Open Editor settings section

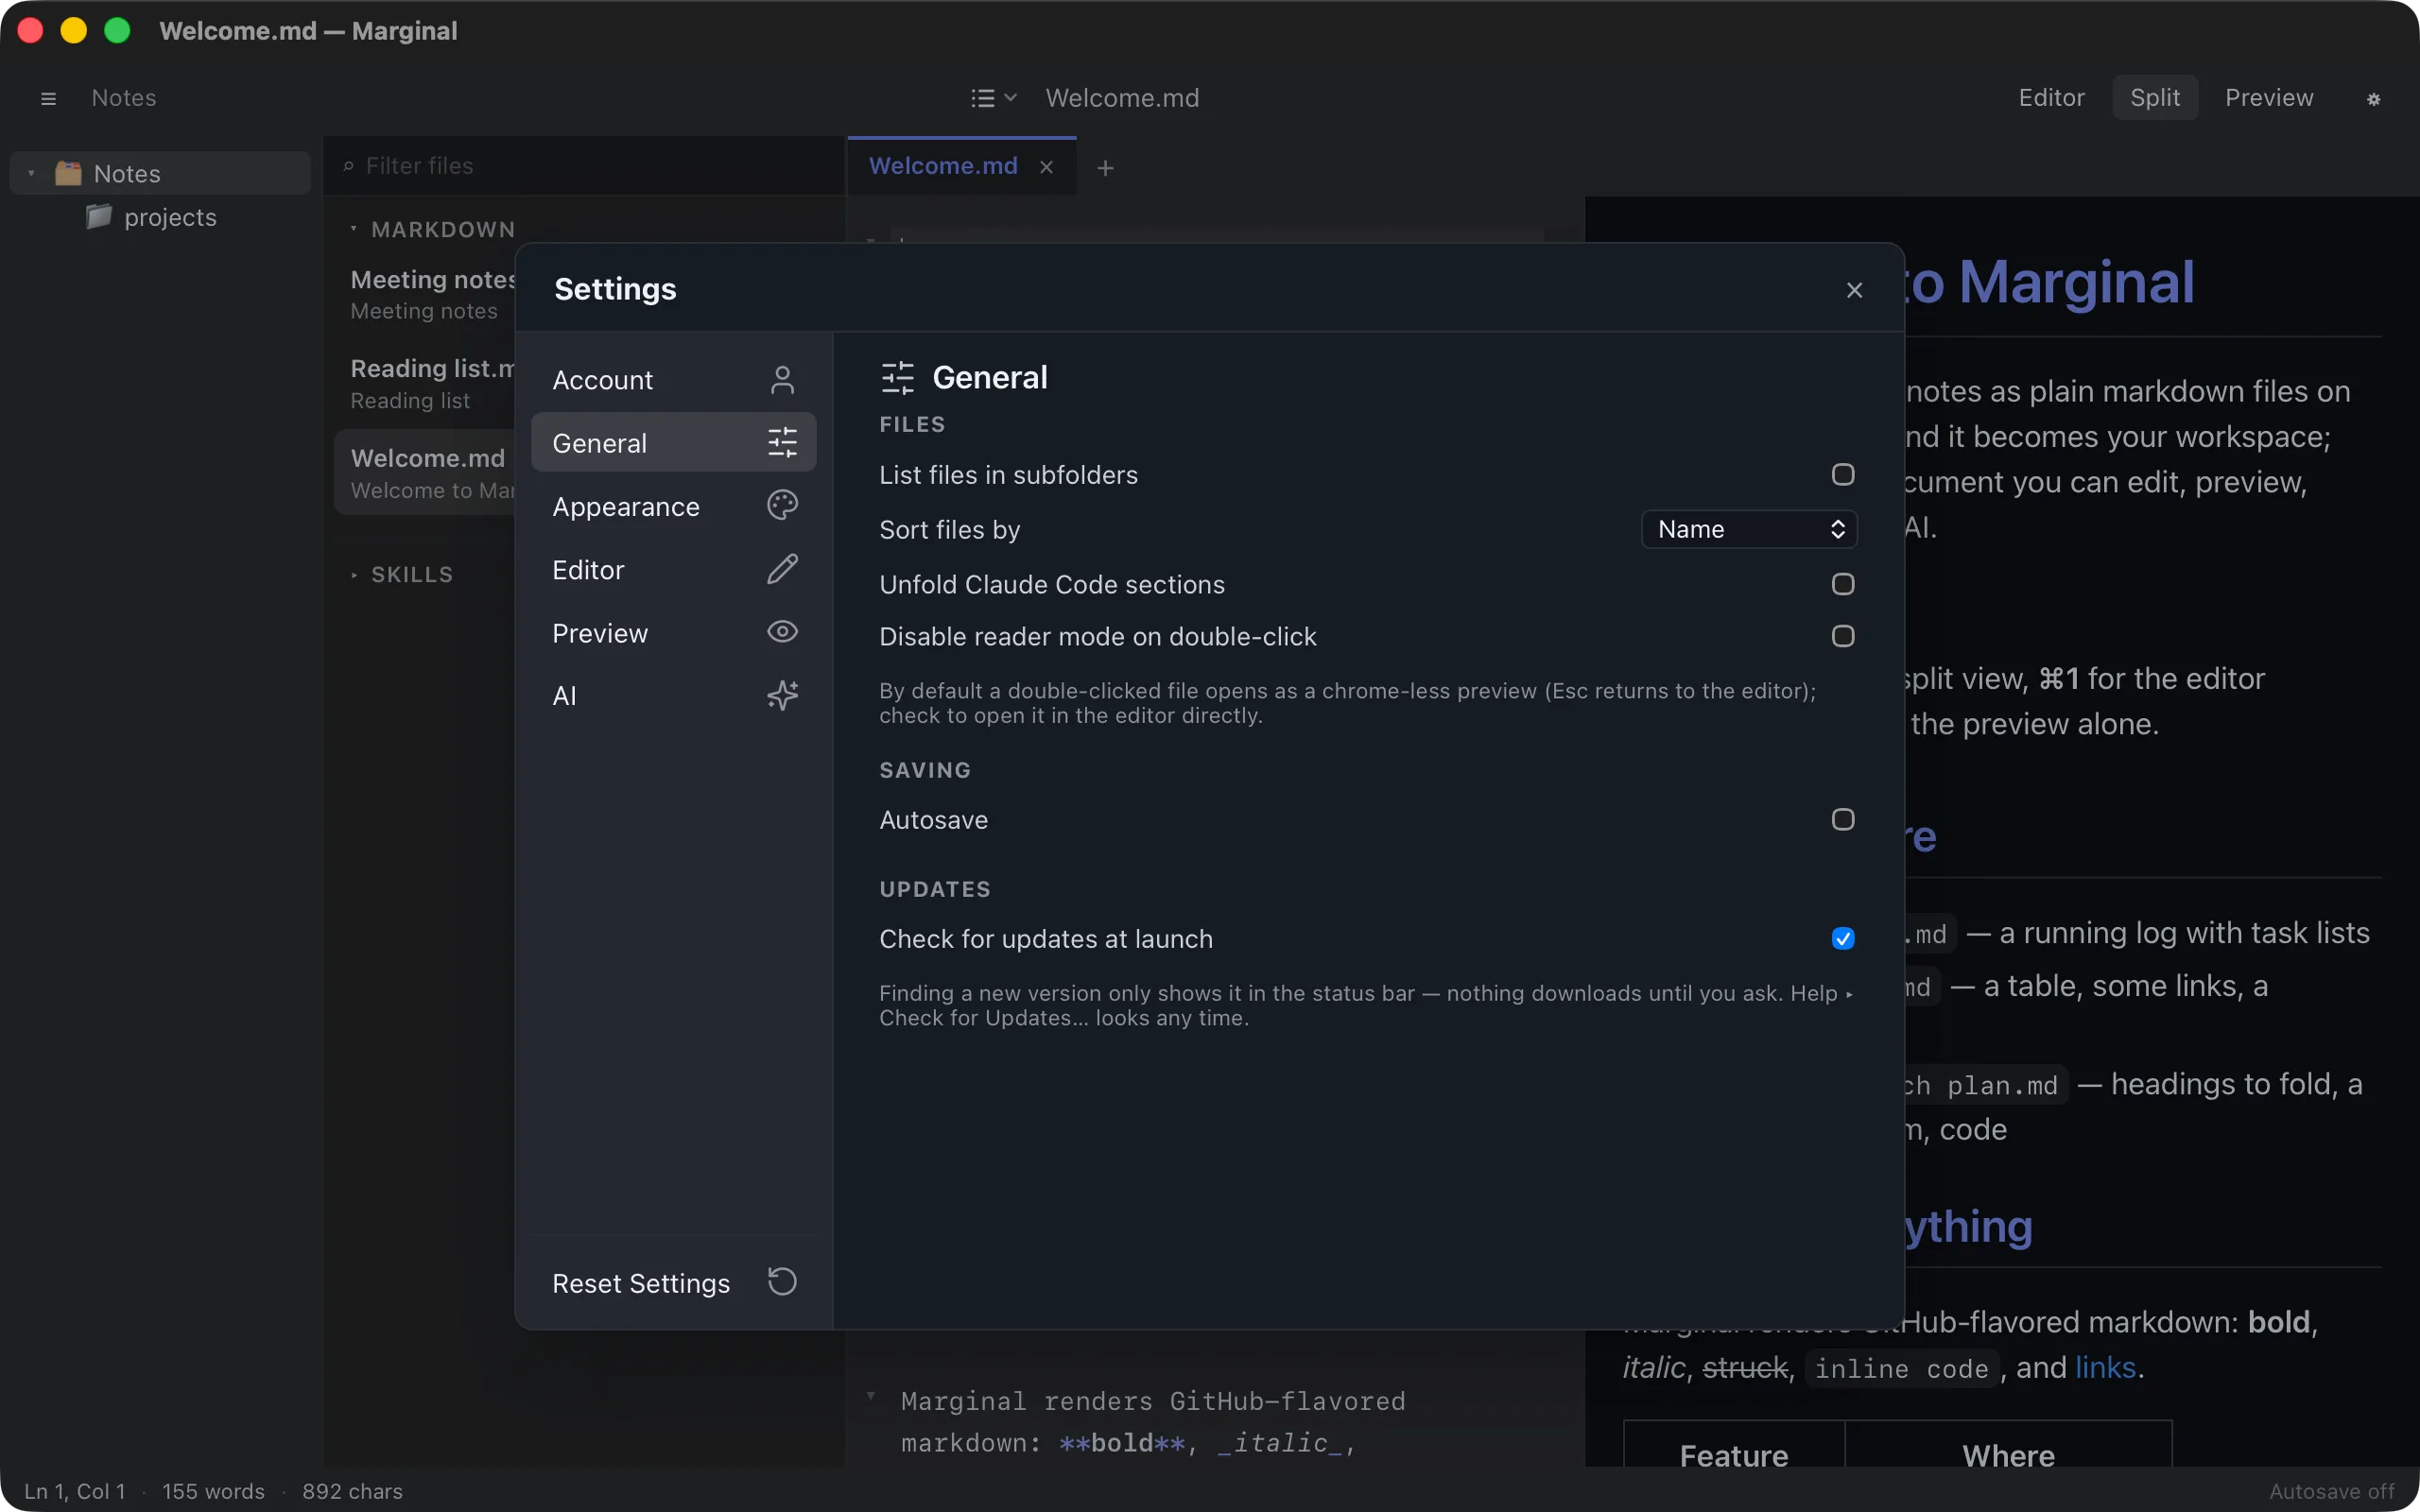[673, 569]
